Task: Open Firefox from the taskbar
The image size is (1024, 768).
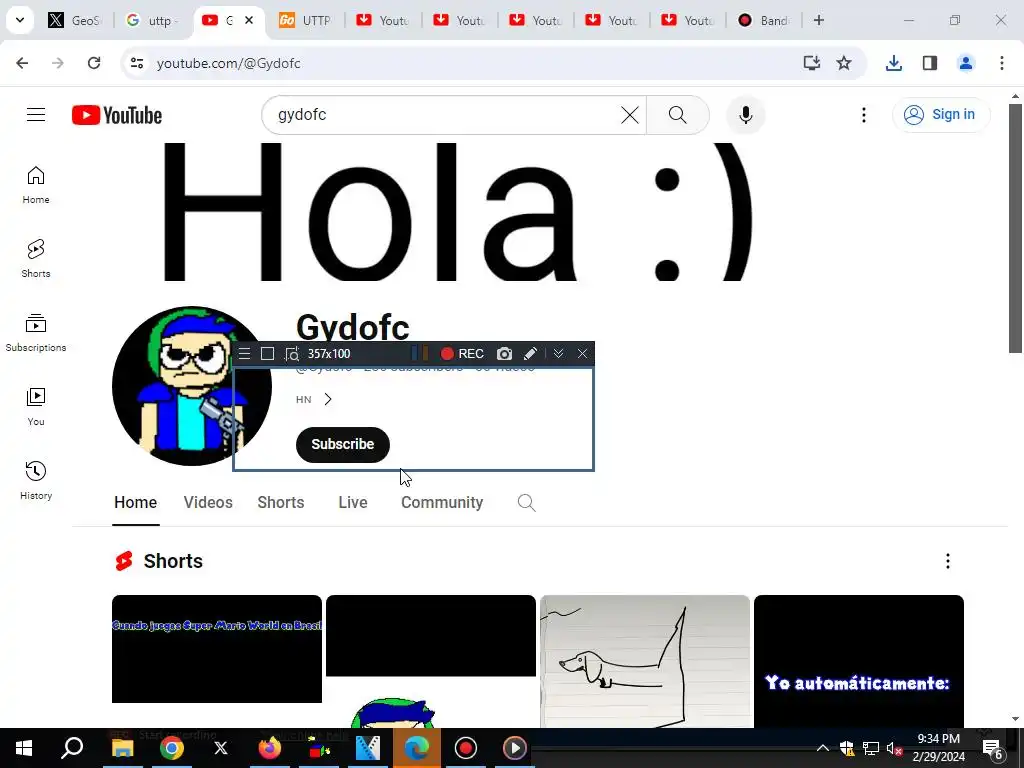Action: [x=270, y=748]
